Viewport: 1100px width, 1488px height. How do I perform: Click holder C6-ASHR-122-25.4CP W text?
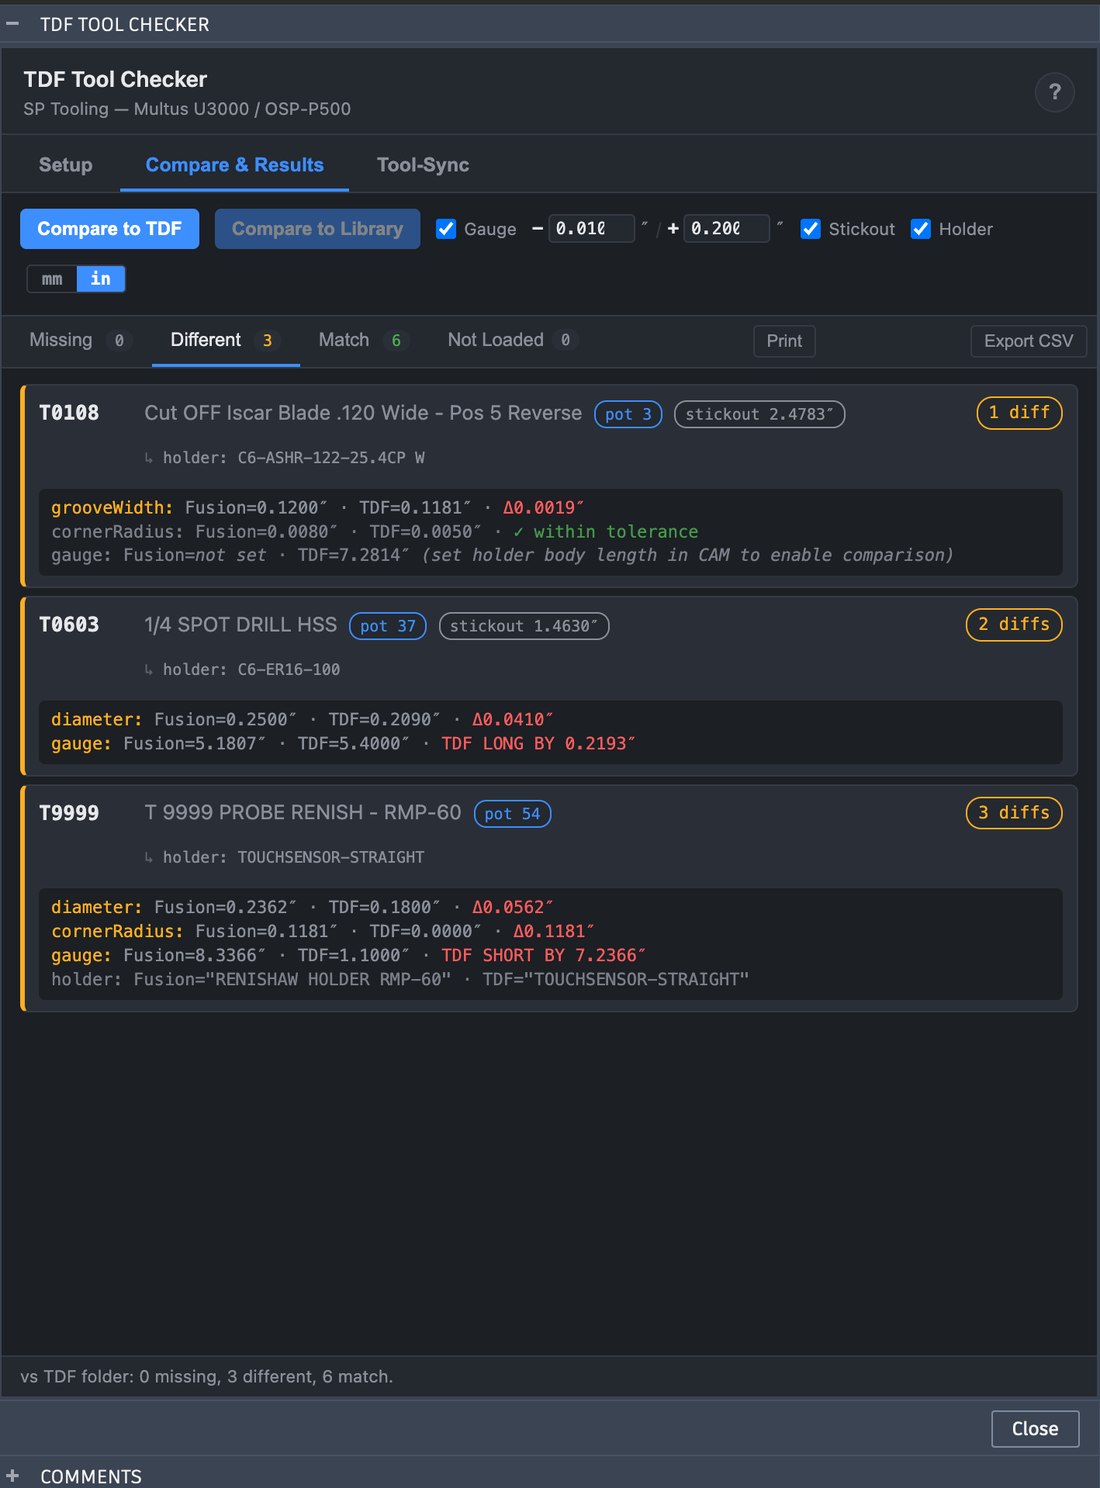(x=293, y=458)
